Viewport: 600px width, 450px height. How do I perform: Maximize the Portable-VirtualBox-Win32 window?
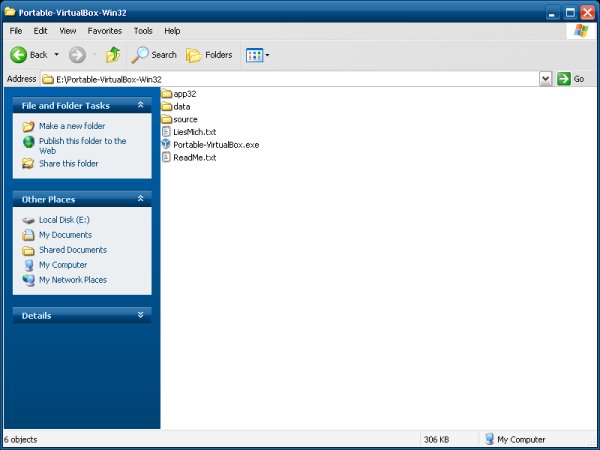tap(570, 13)
